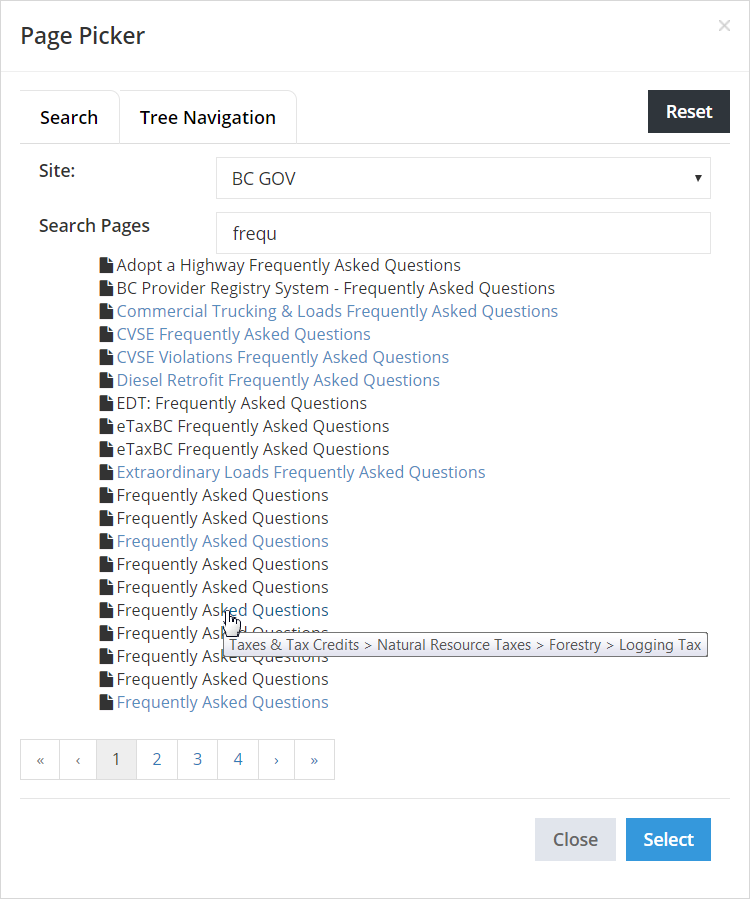This screenshot has height=899, width=750.
Task: Go to page 3 of search results
Action: pyautogui.click(x=197, y=759)
